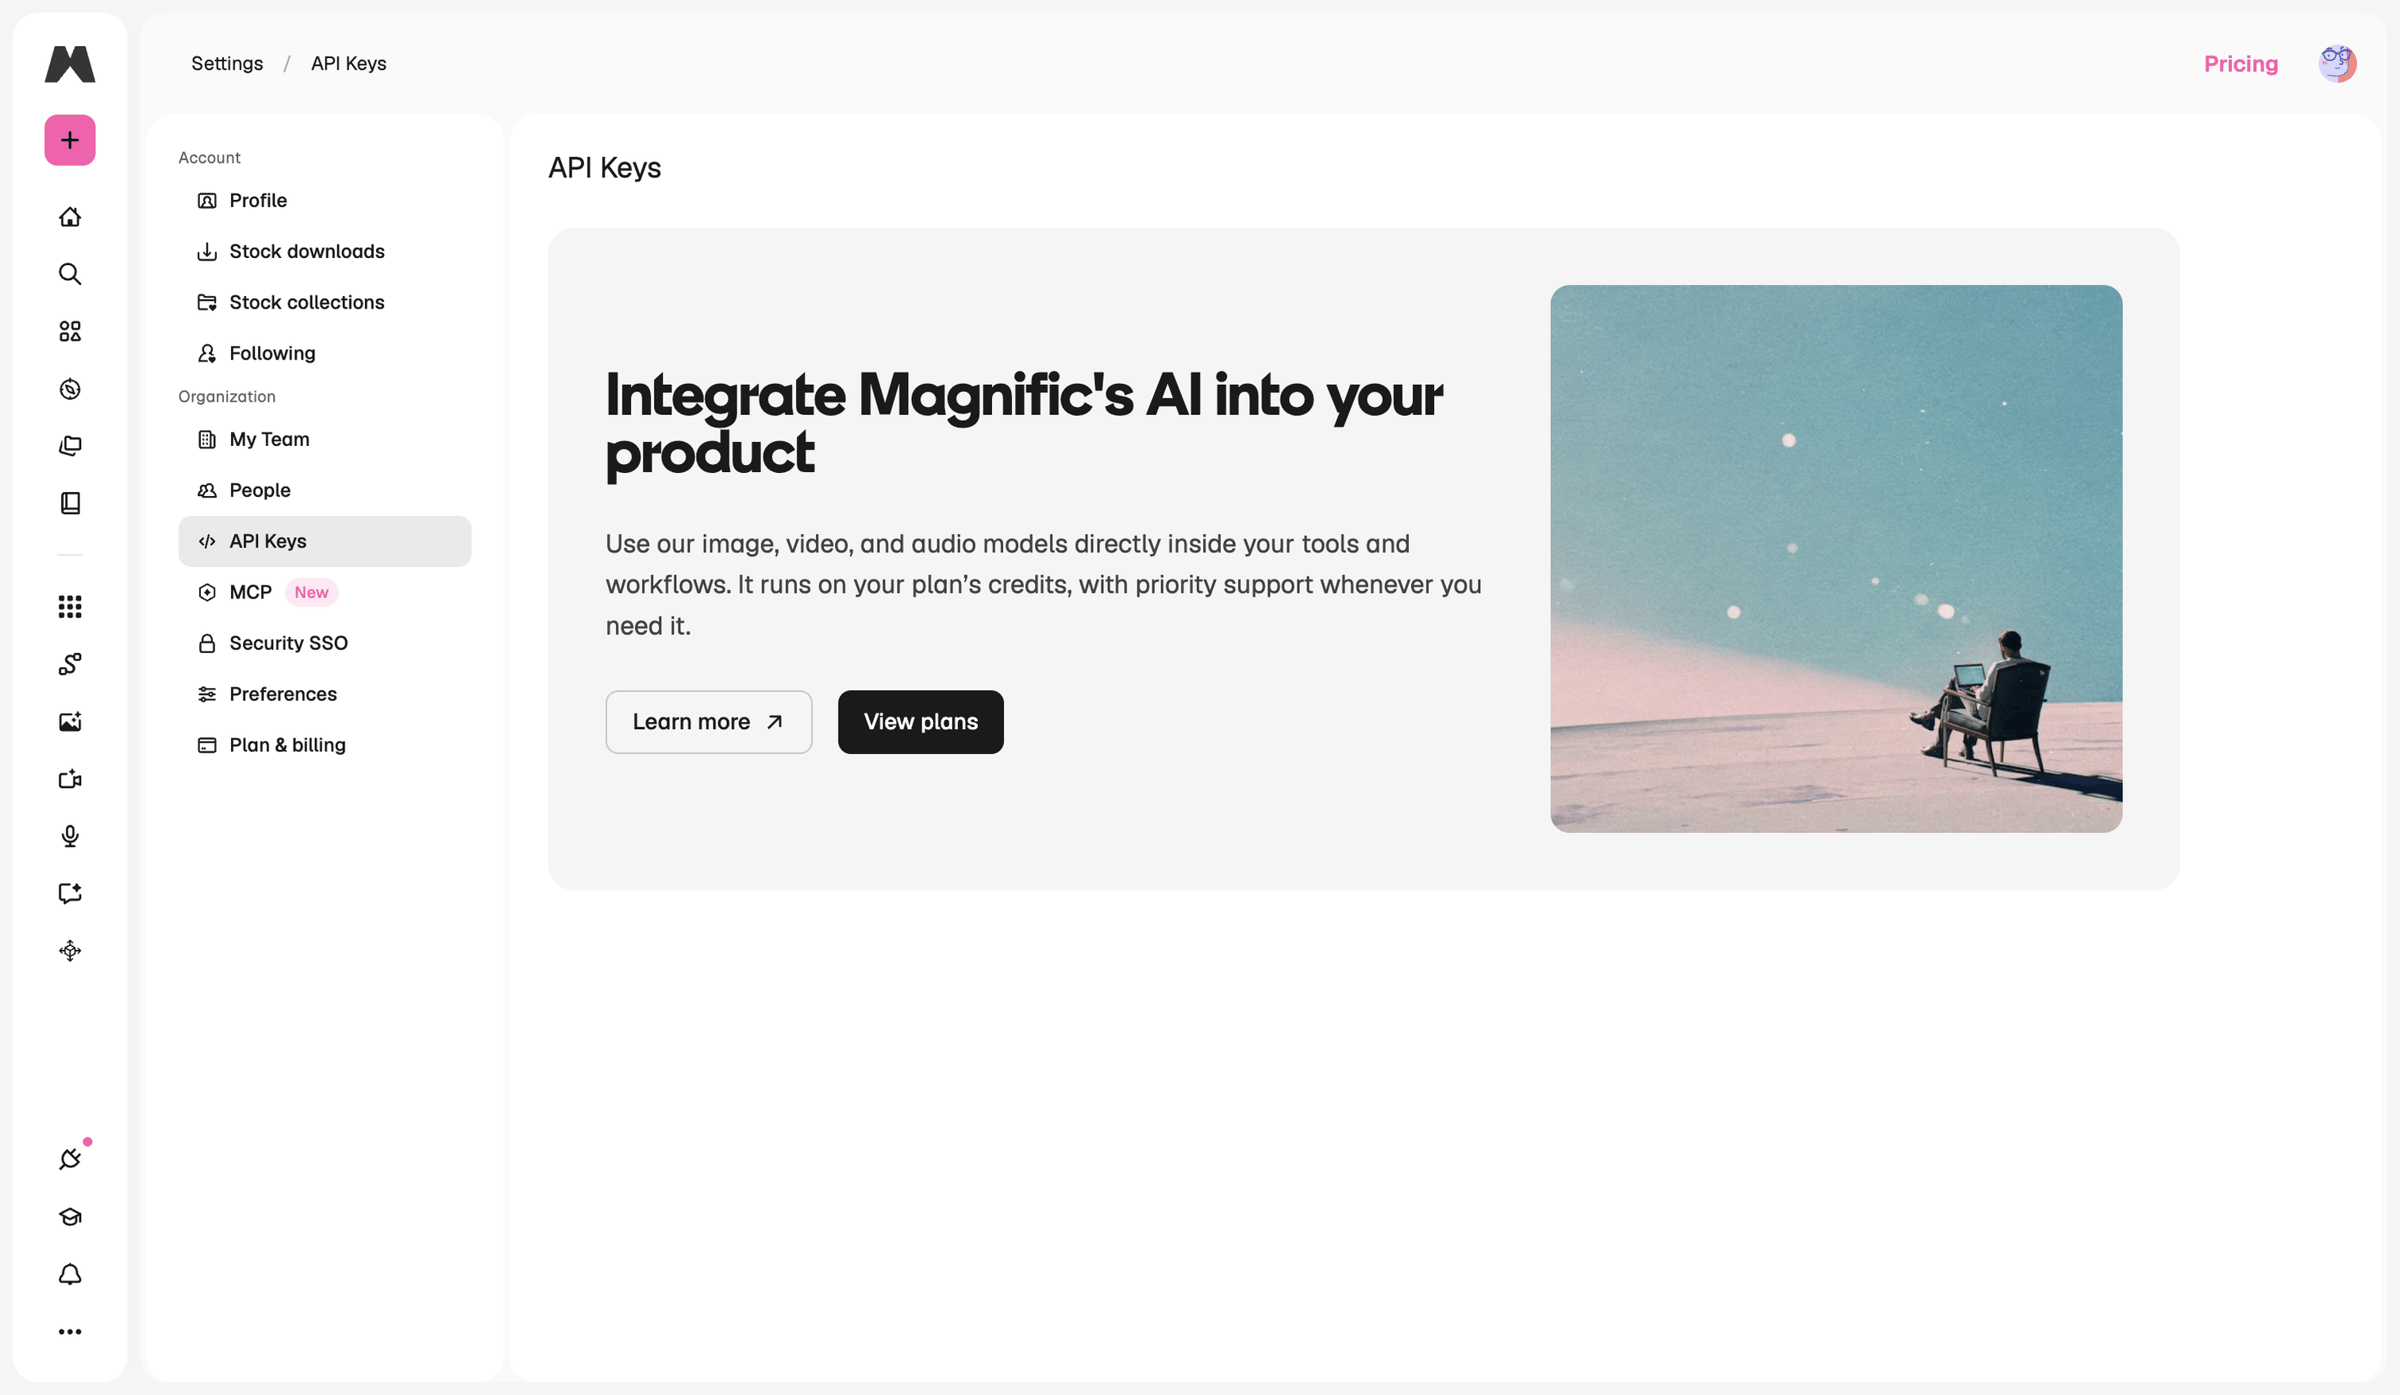The image size is (2400, 1395).
Task: Click the four-arrow move sidebar icon
Action: (70, 951)
